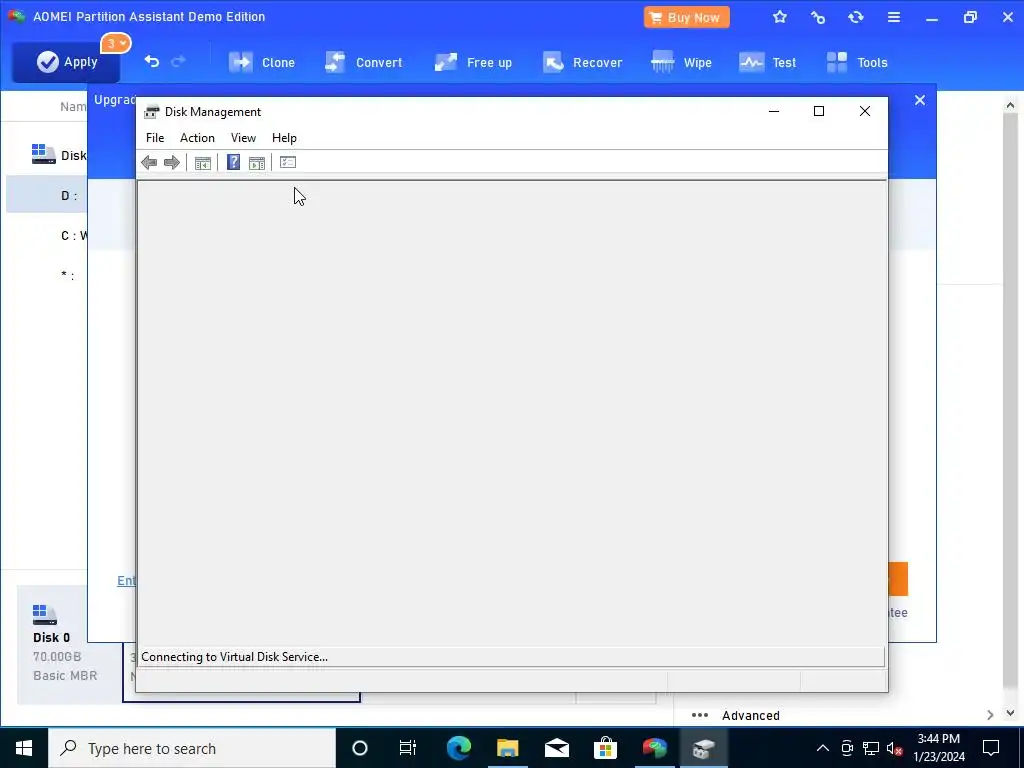Image resolution: width=1024 pixels, height=768 pixels.
Task: Click the Back arrow in Disk Management toolbar
Action: [x=149, y=163]
